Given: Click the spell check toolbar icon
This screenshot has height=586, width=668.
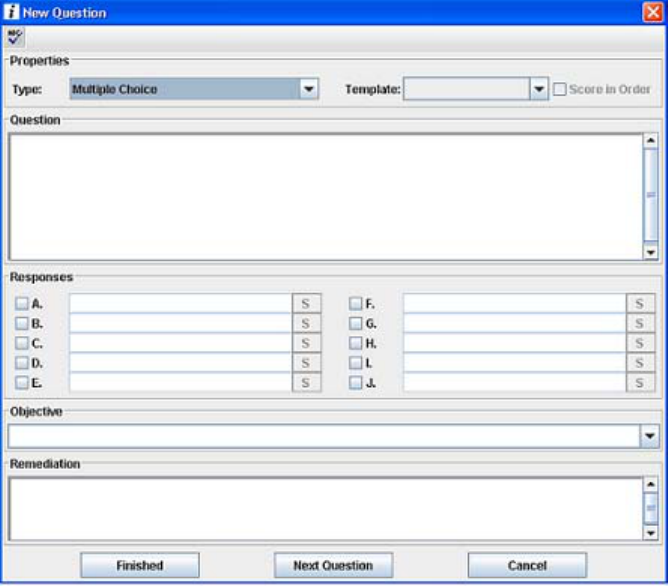Looking at the screenshot, I should (15, 37).
